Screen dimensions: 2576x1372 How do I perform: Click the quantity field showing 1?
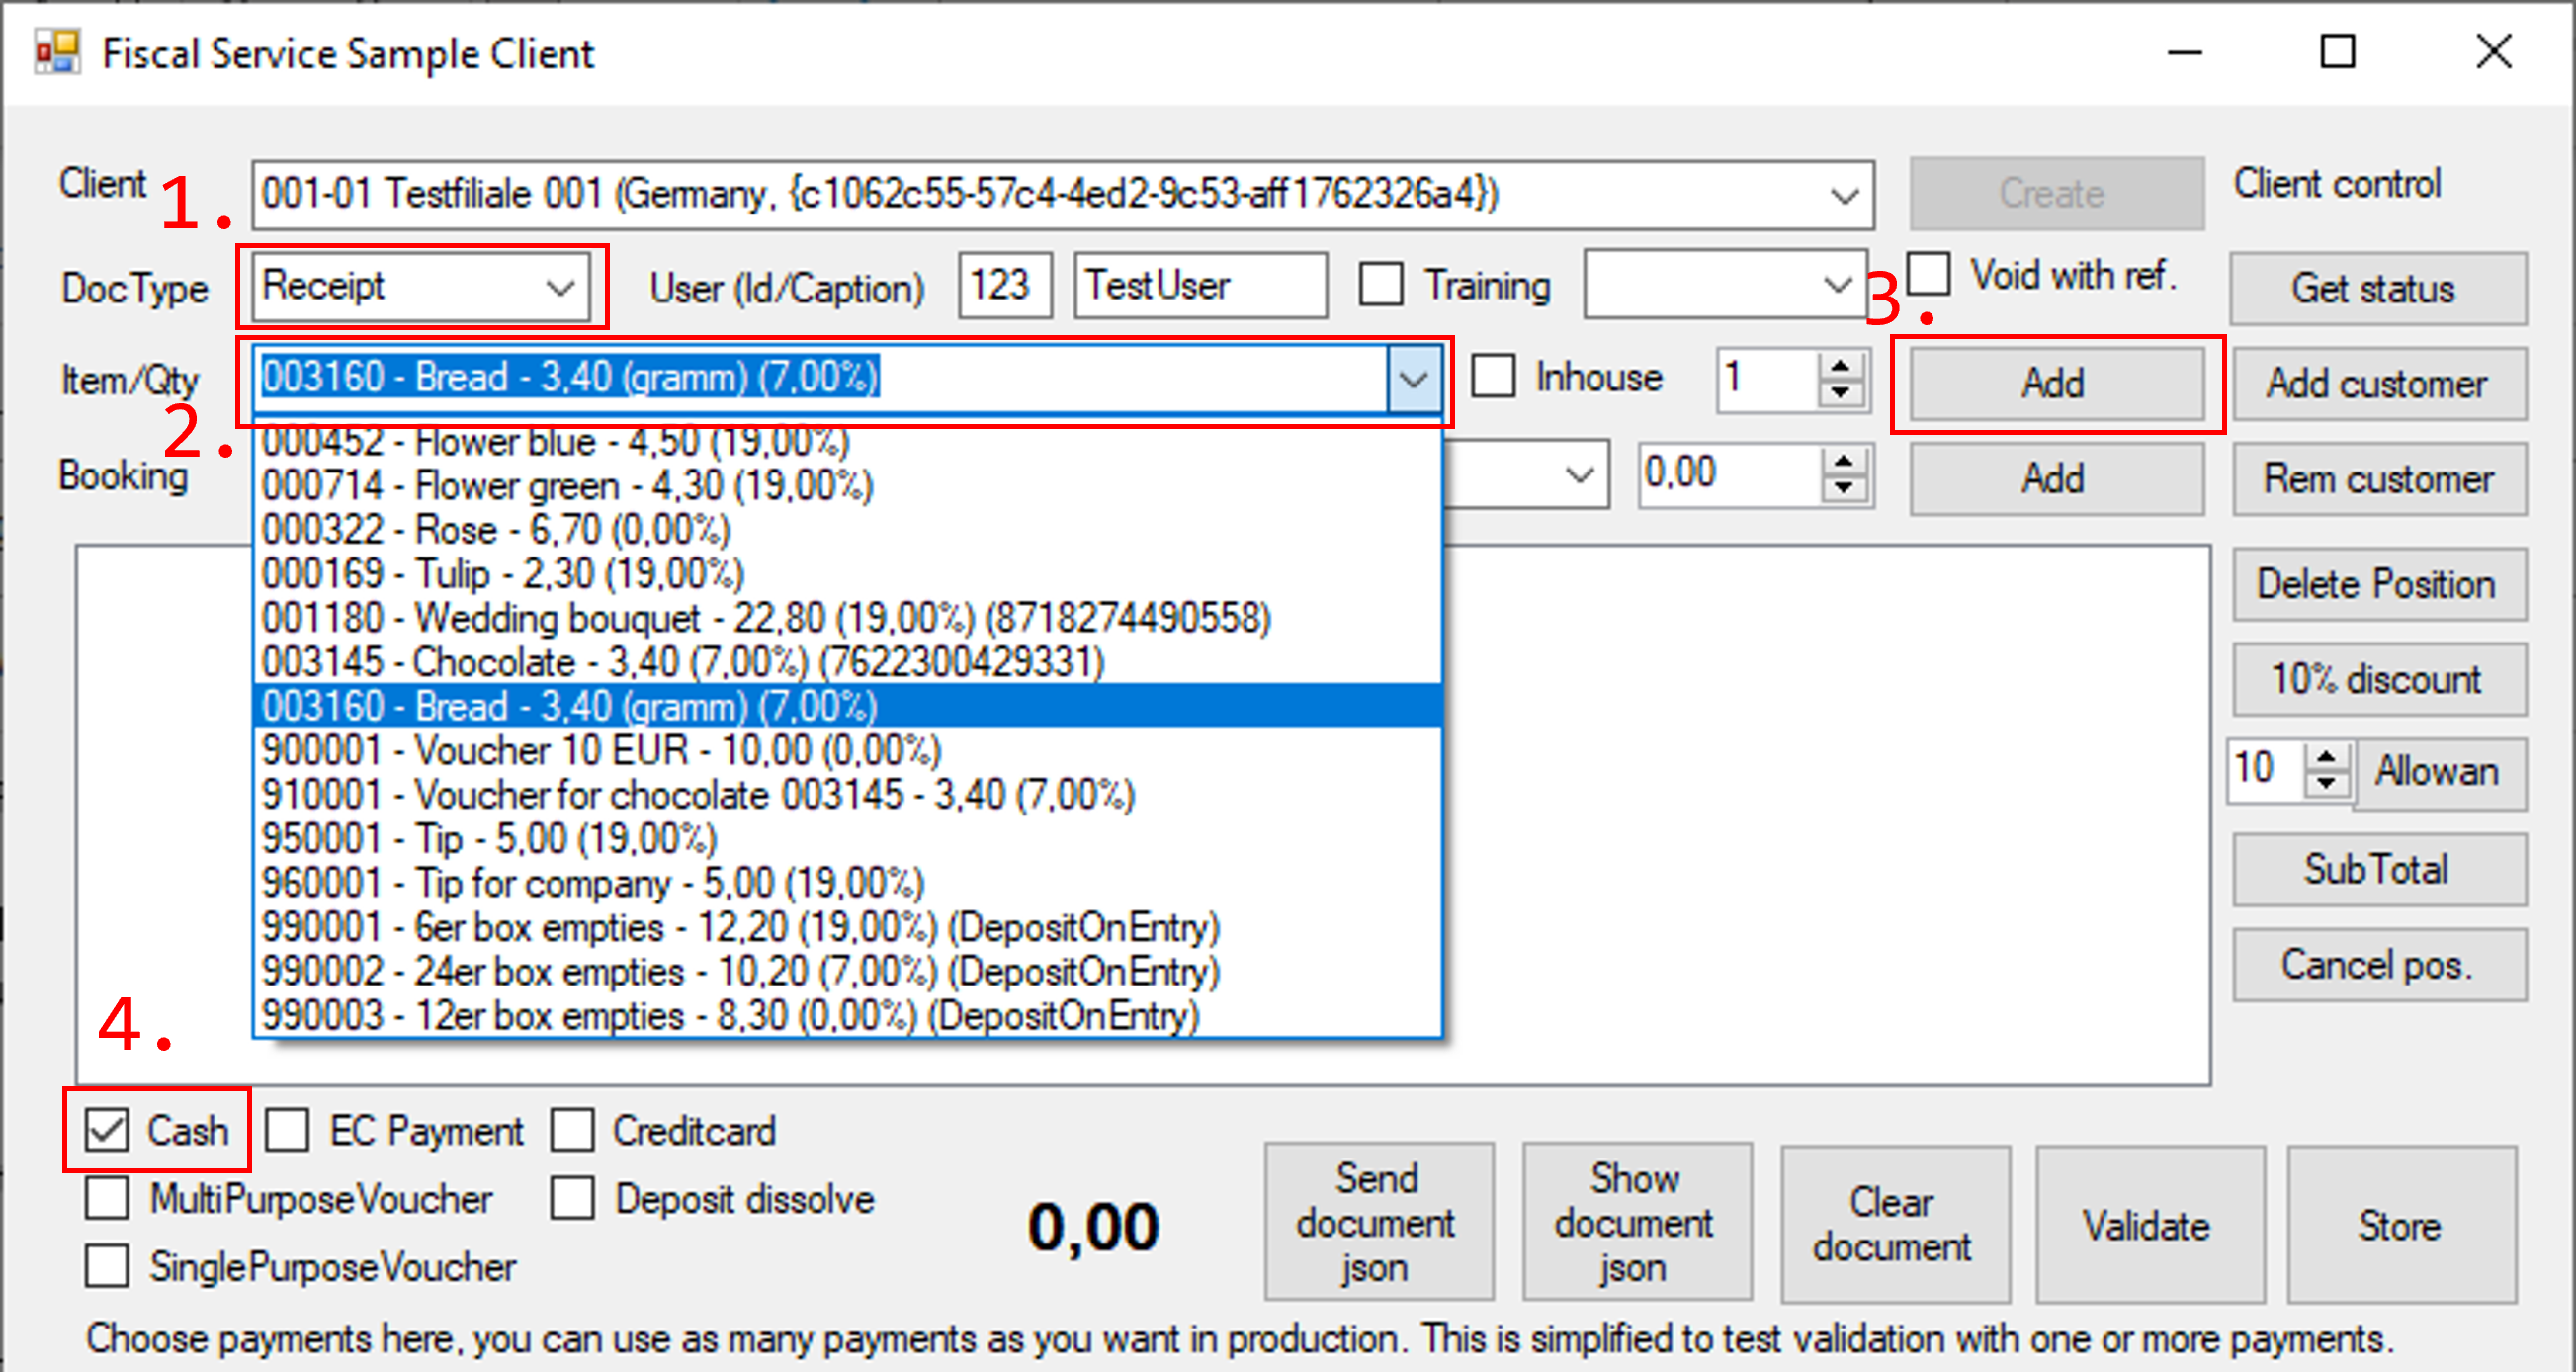[1768, 379]
